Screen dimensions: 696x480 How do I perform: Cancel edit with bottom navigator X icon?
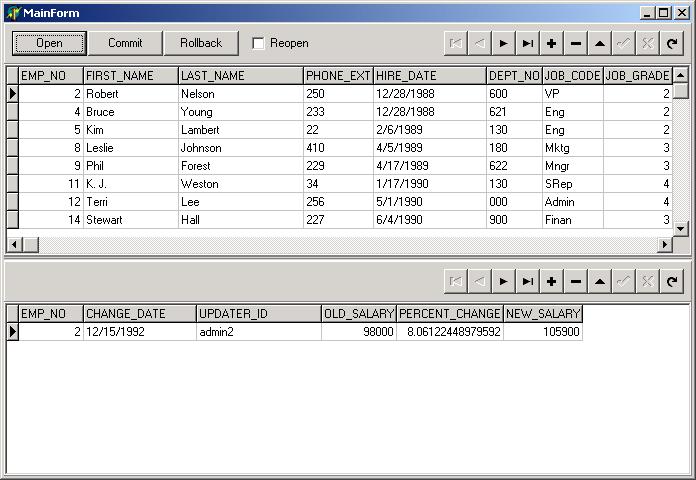pos(648,282)
